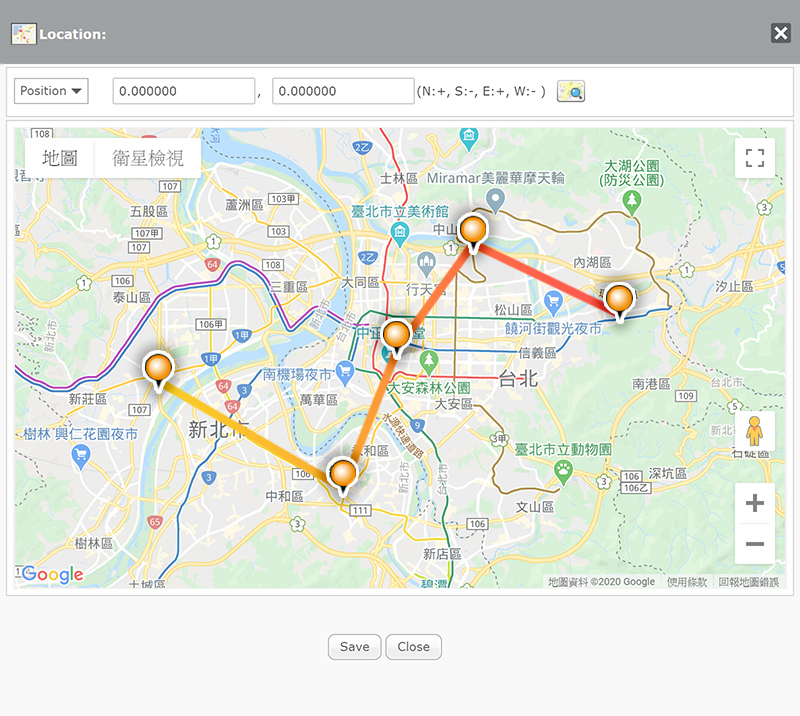Zoom in on the map

click(755, 503)
